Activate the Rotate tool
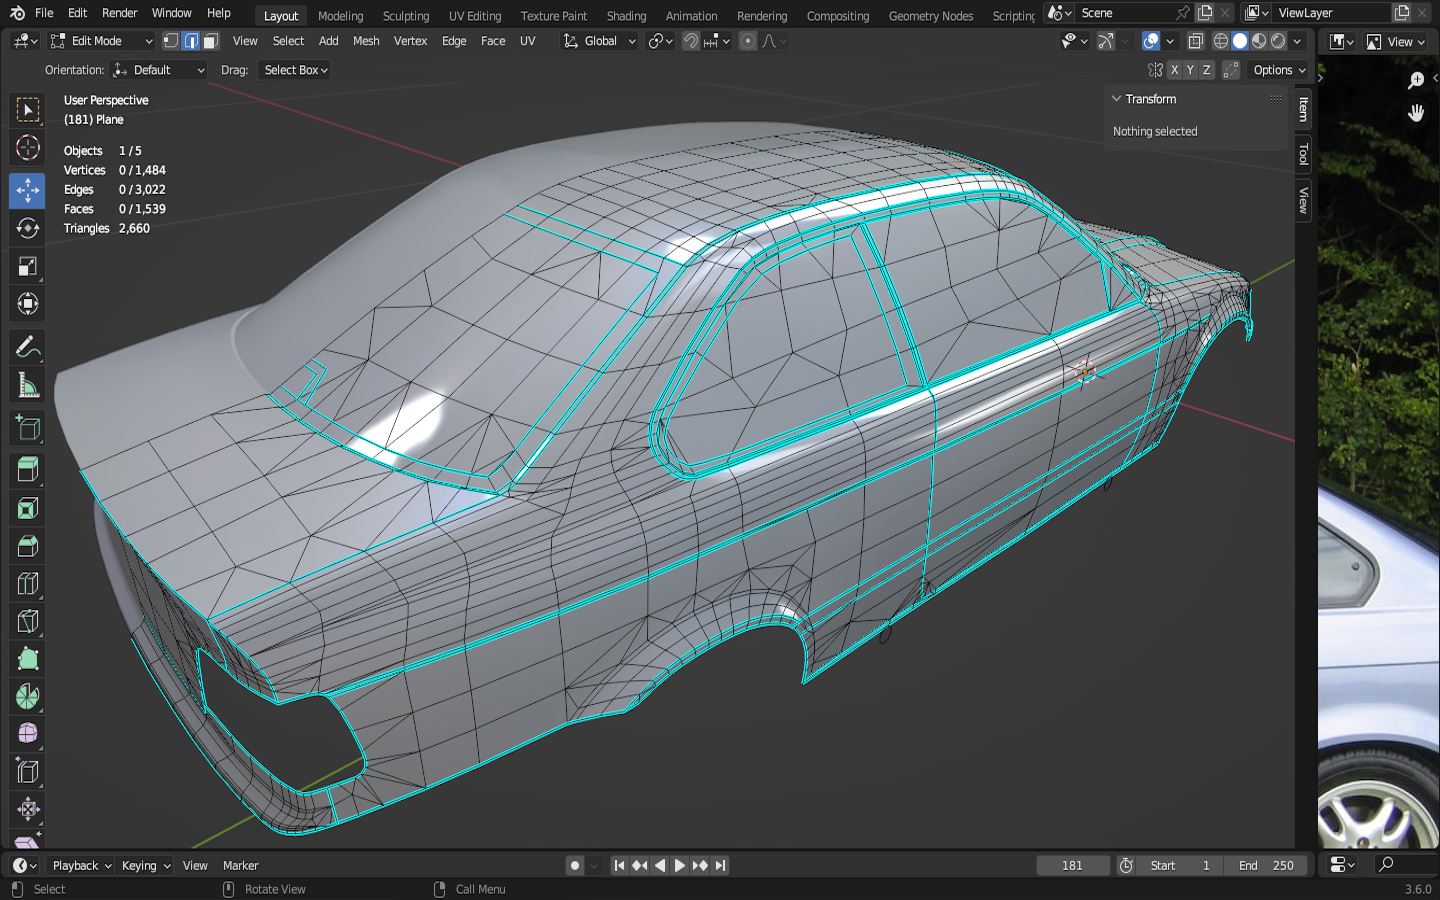 pyautogui.click(x=27, y=228)
